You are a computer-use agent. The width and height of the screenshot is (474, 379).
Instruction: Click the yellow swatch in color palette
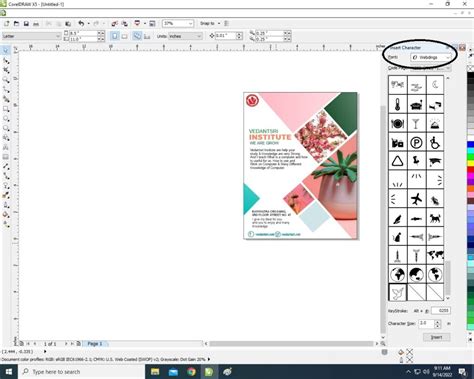coord(470,163)
